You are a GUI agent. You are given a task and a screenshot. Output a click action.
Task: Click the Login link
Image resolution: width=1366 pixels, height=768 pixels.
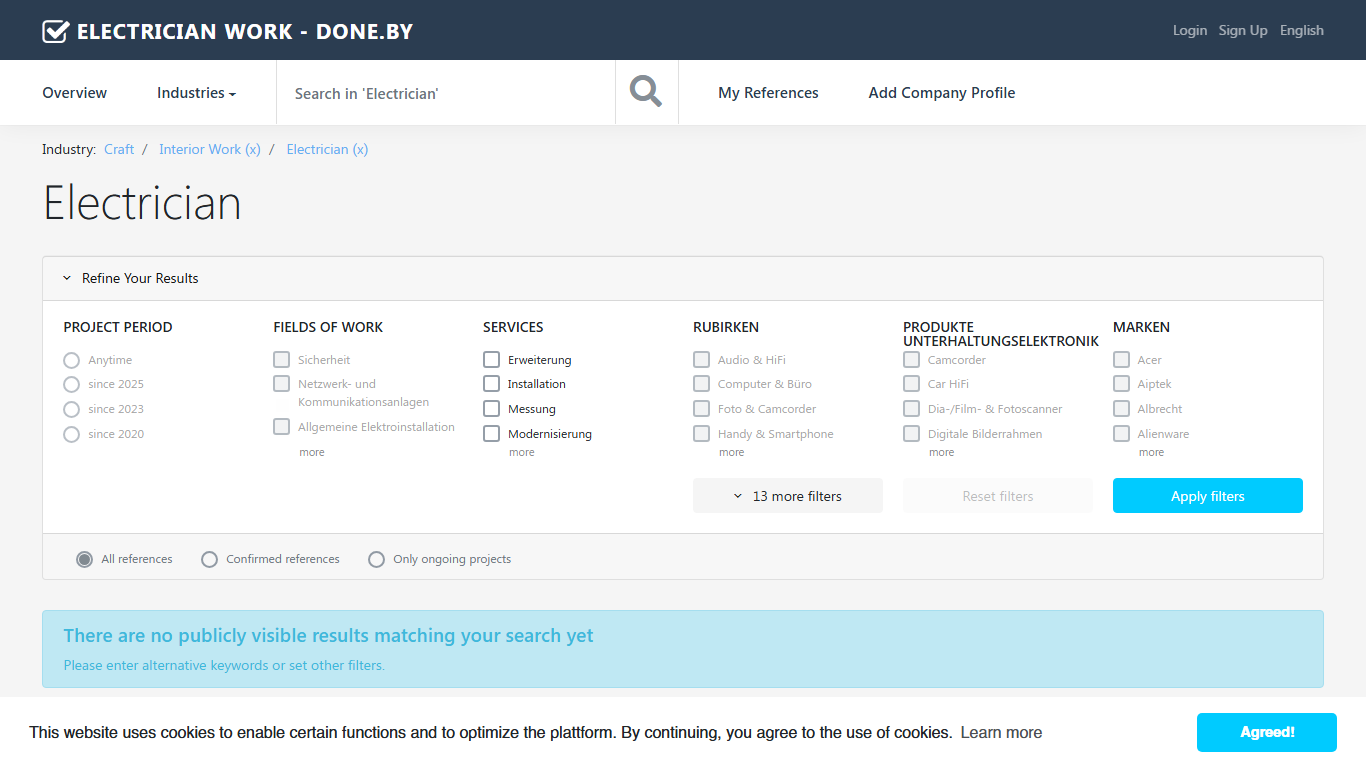pos(1190,30)
